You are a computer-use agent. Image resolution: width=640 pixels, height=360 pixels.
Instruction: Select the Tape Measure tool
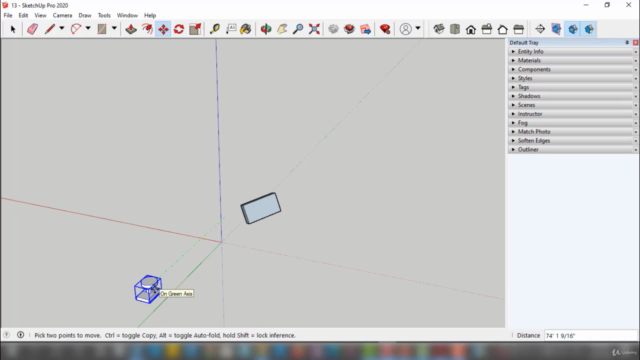[215, 29]
